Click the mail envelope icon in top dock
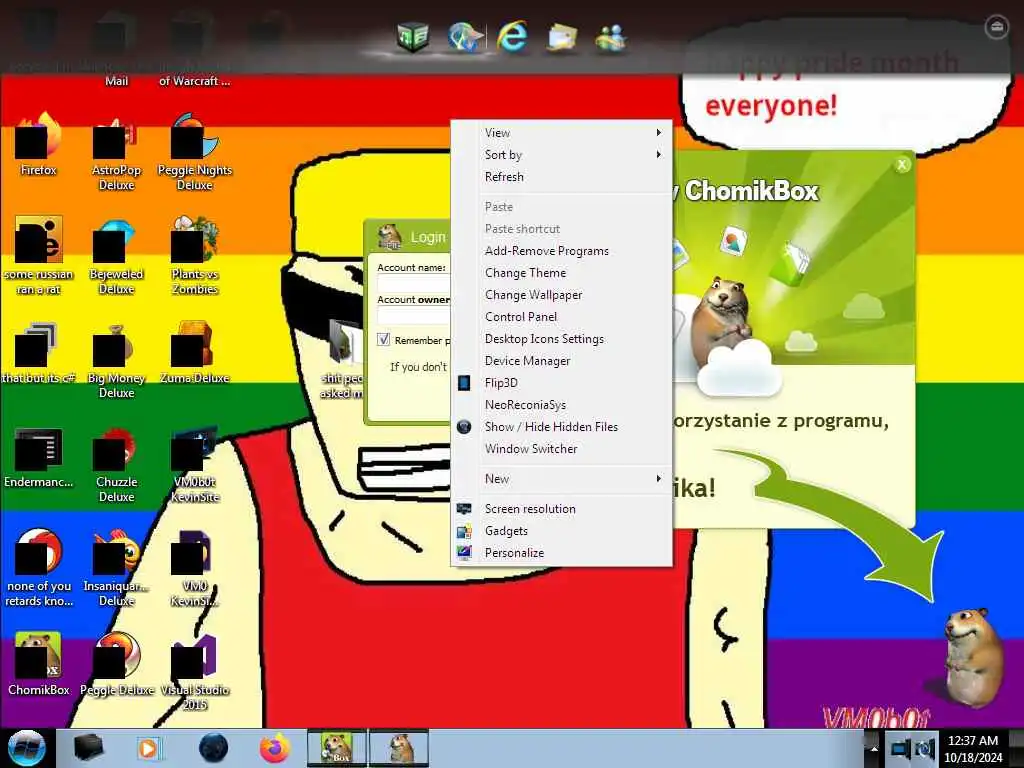This screenshot has height=768, width=1024. 562,38
